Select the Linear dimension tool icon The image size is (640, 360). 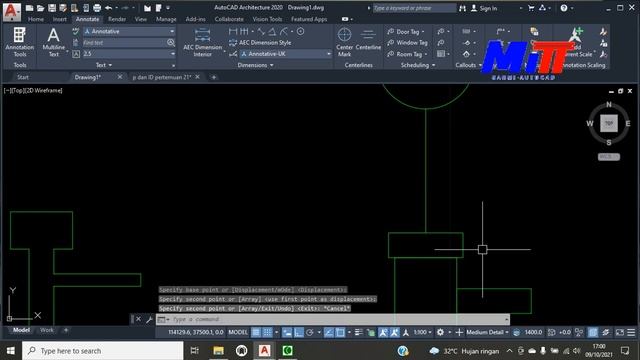click(x=233, y=31)
